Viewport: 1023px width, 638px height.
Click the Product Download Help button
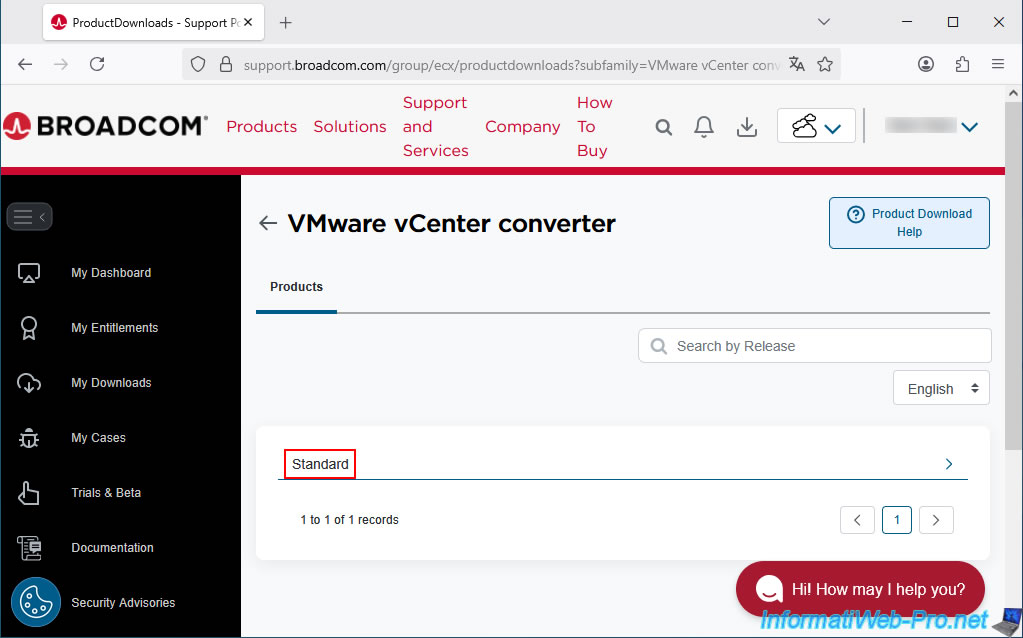(909, 222)
